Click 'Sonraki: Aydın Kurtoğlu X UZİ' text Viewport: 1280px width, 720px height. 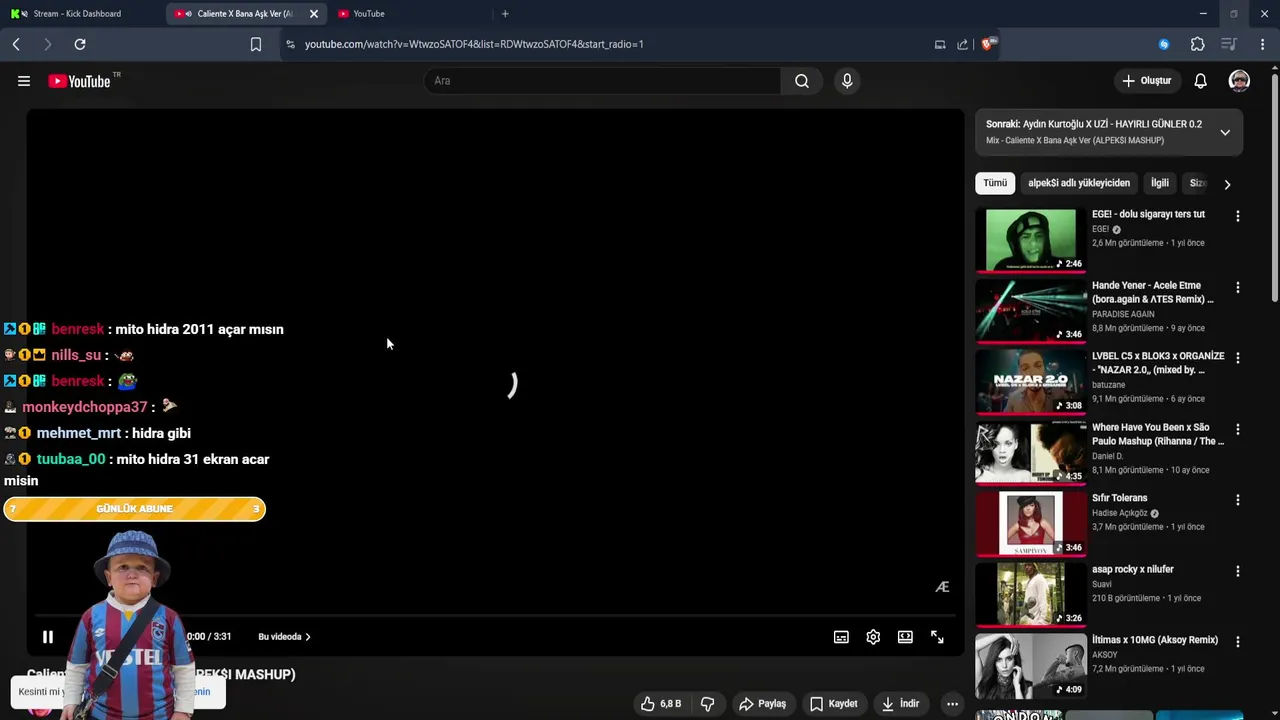tap(1094, 124)
